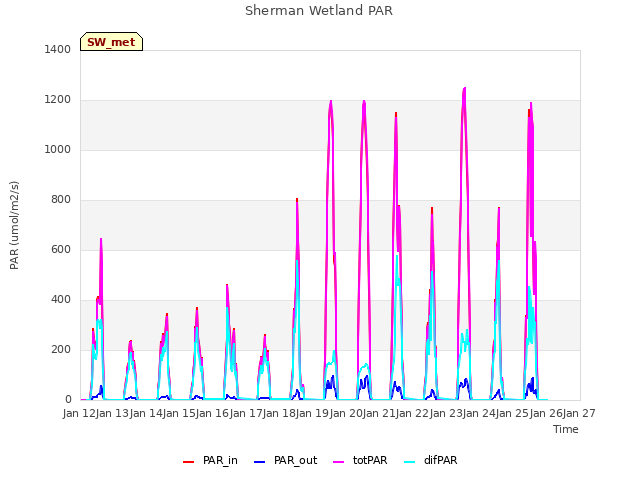Click the Jan 15 x-axis tick label

[x=179, y=413]
